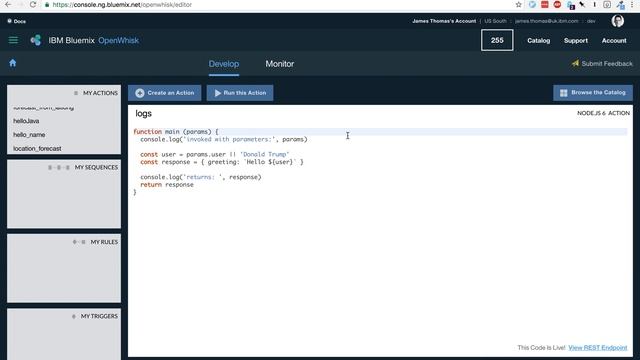The image size is (640, 360).
Task: Go to OpenWhisk home via house icon
Action: coord(13,63)
